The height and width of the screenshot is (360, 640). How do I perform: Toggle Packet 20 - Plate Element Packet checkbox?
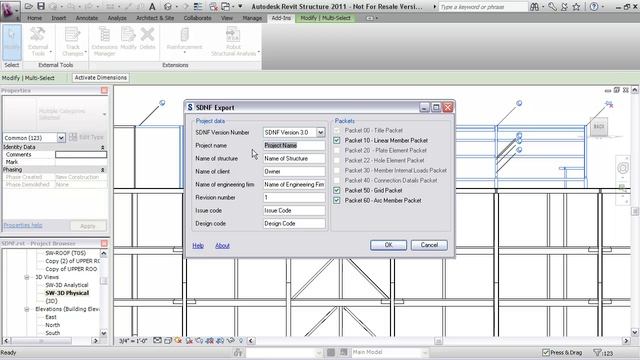tap(337, 151)
